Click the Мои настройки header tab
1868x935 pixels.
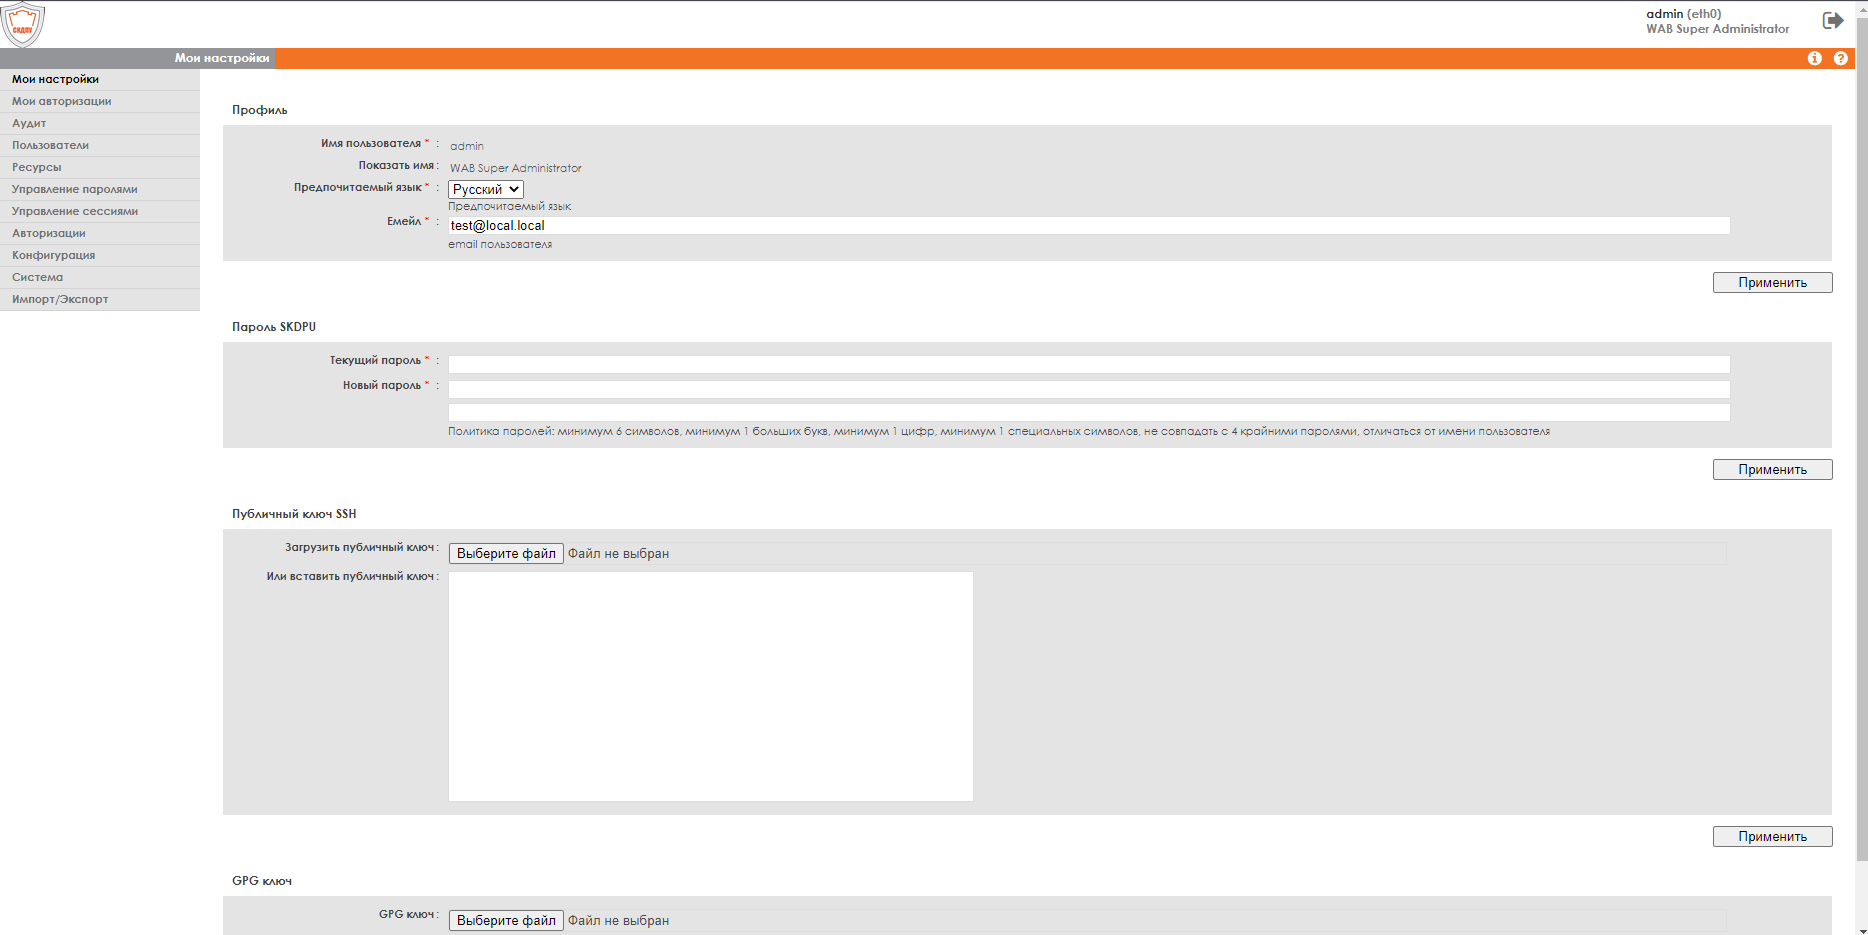(222, 58)
